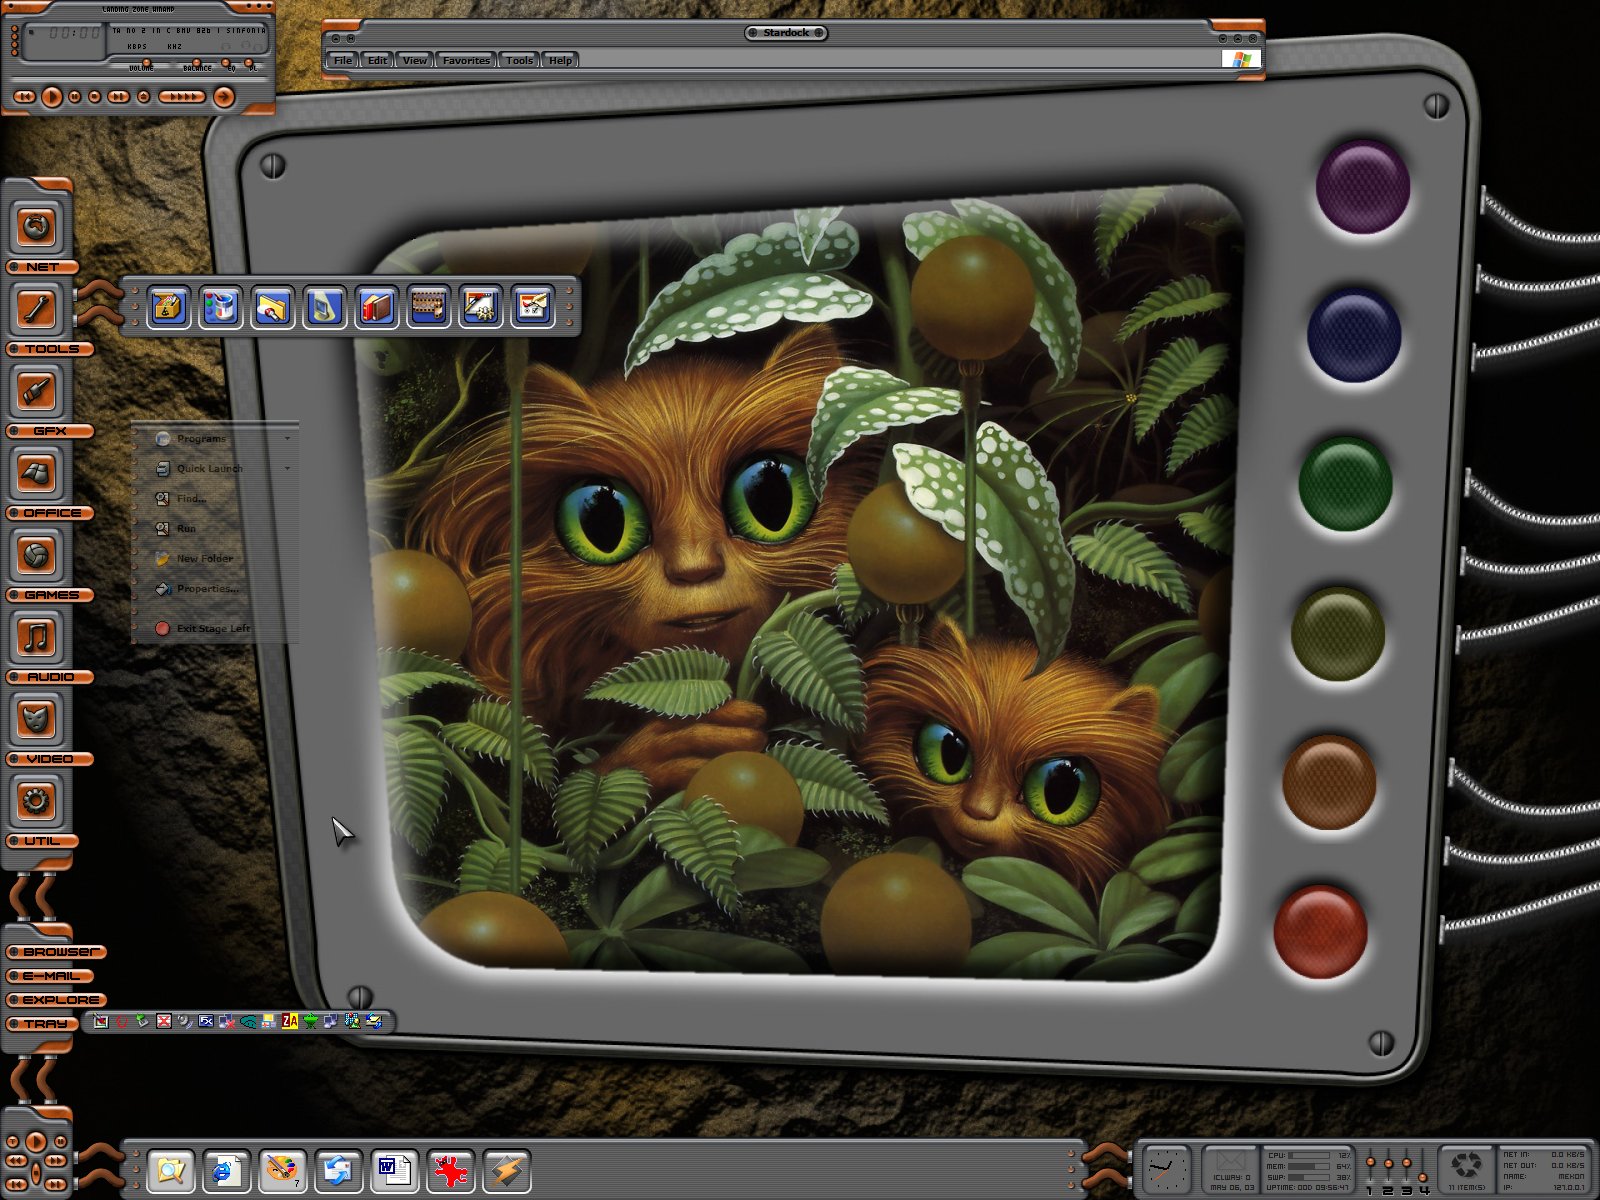Viewport: 1600px width, 1200px height.
Task: Expand the Programs submenu arrow
Action: (287, 439)
